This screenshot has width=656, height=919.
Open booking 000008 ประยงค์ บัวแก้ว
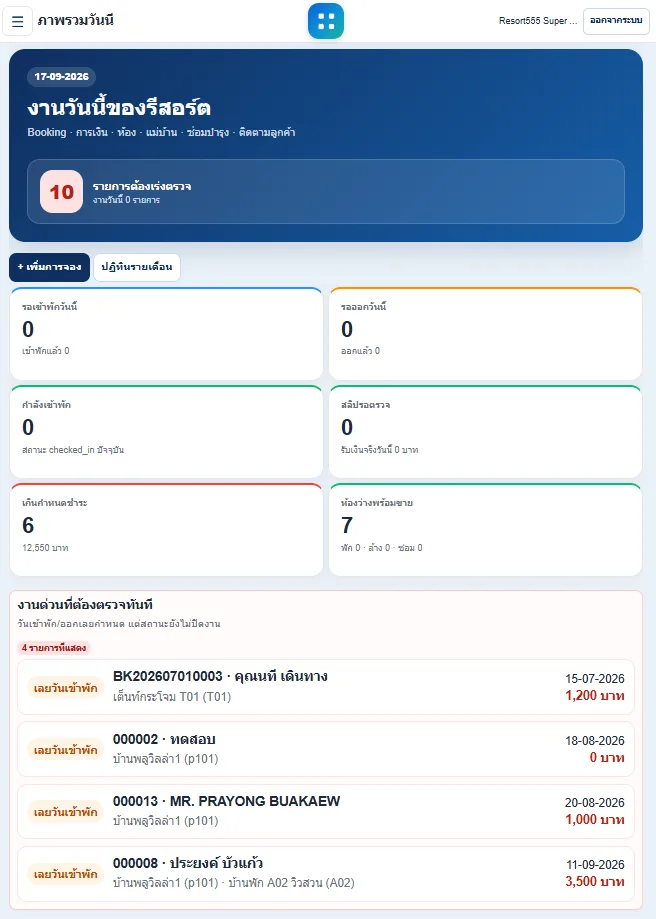326,873
